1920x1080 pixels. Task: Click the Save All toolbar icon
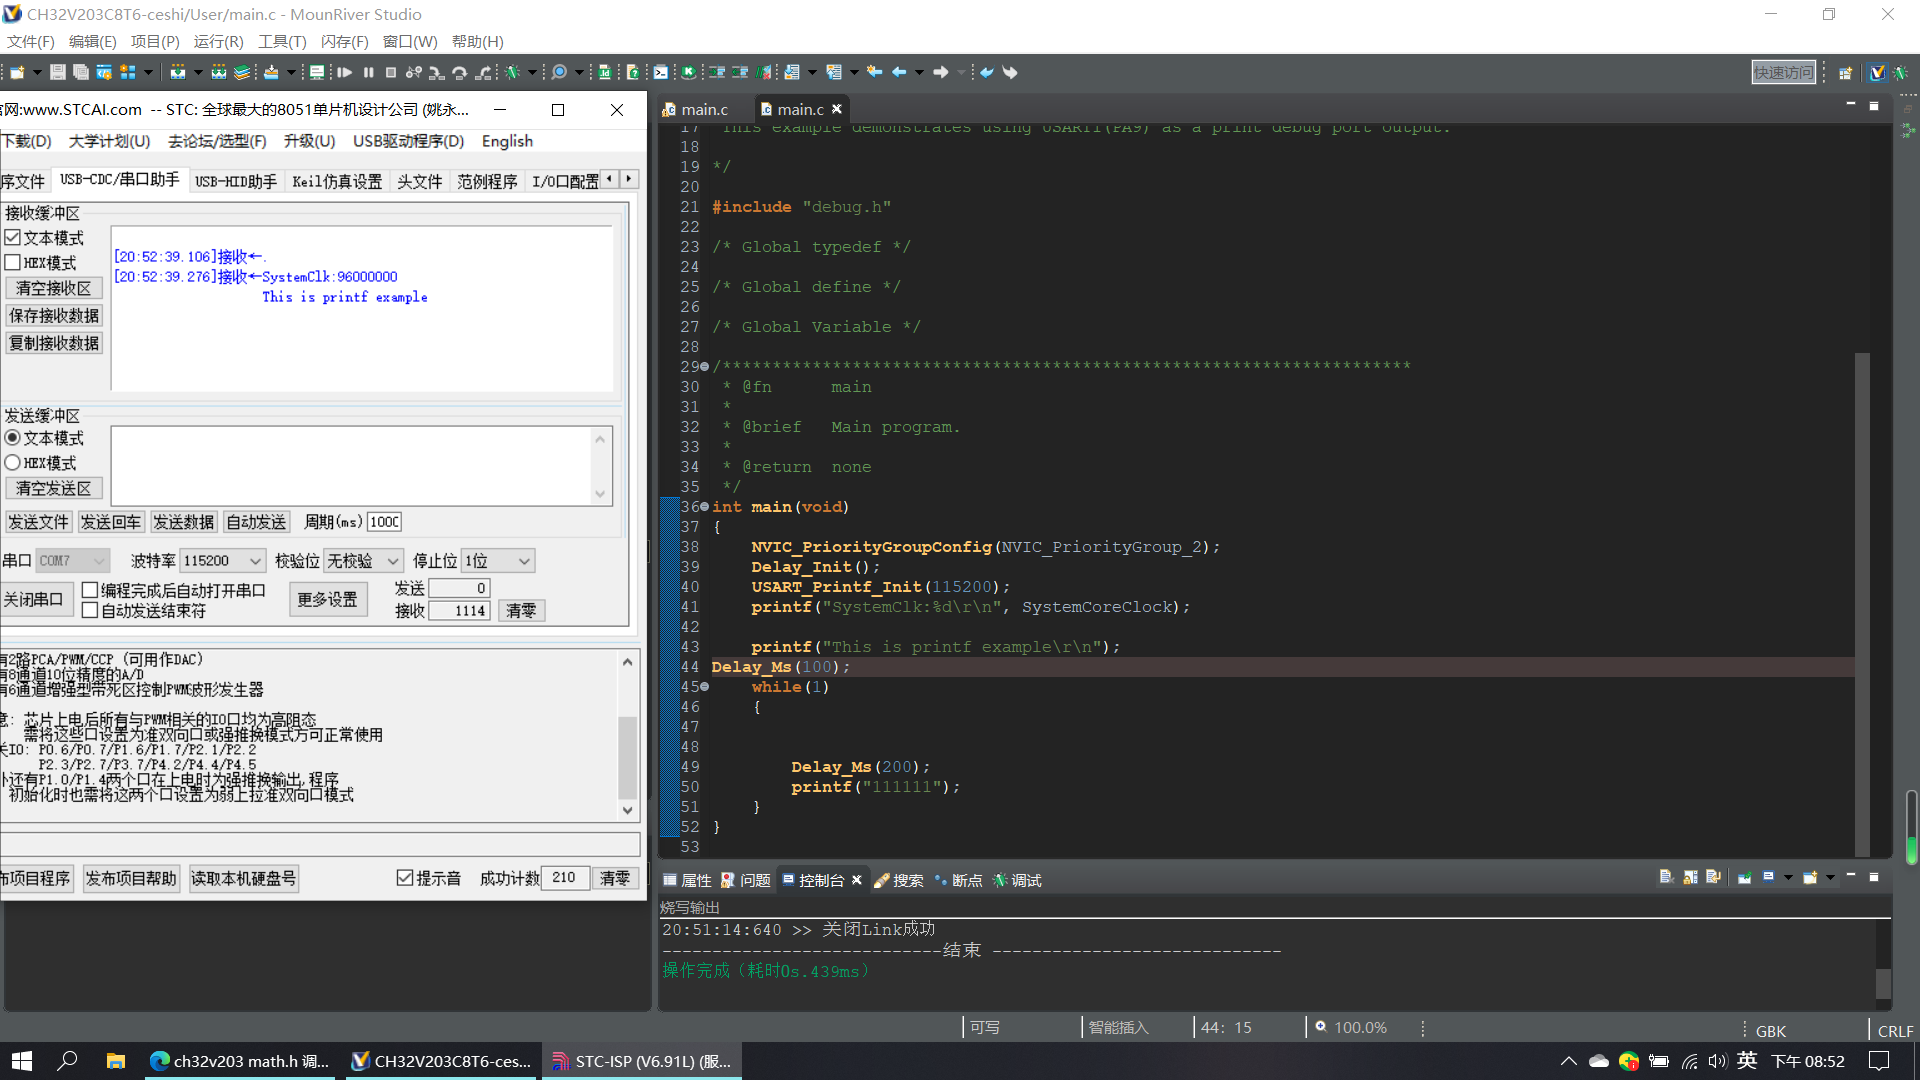tap(80, 72)
